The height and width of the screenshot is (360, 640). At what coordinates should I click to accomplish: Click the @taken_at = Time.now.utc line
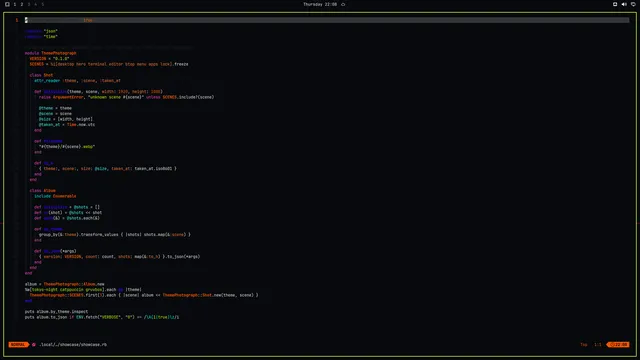click(x=67, y=124)
